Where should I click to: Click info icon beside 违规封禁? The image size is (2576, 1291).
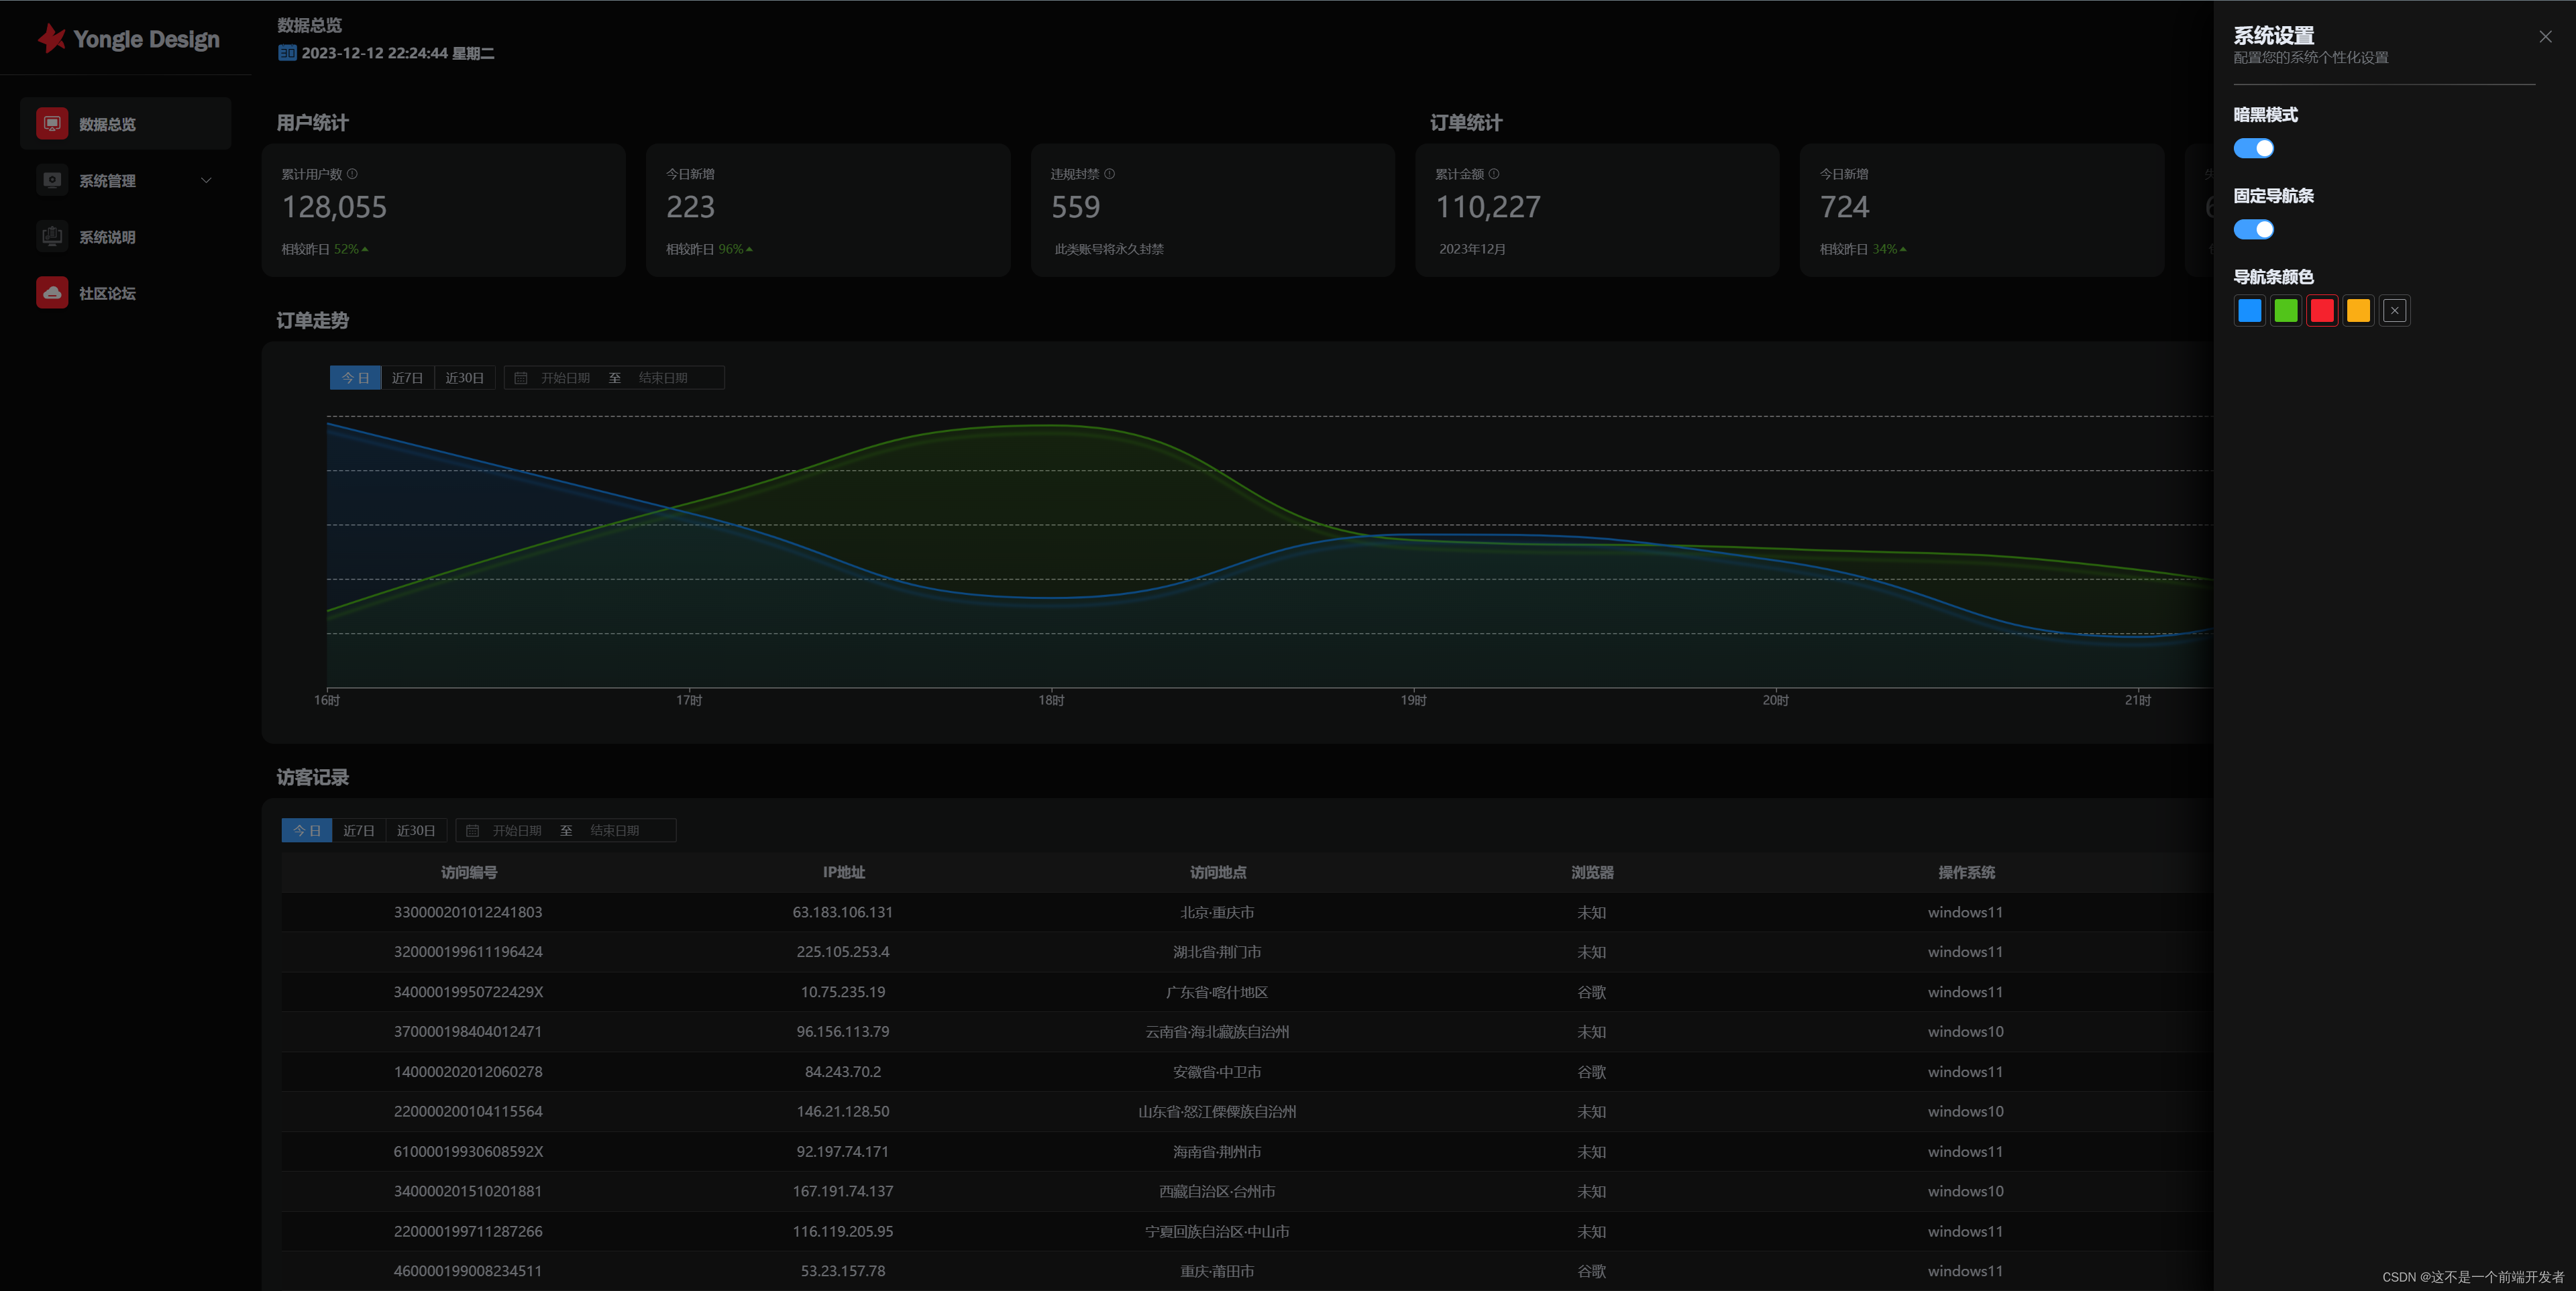click(x=1109, y=174)
